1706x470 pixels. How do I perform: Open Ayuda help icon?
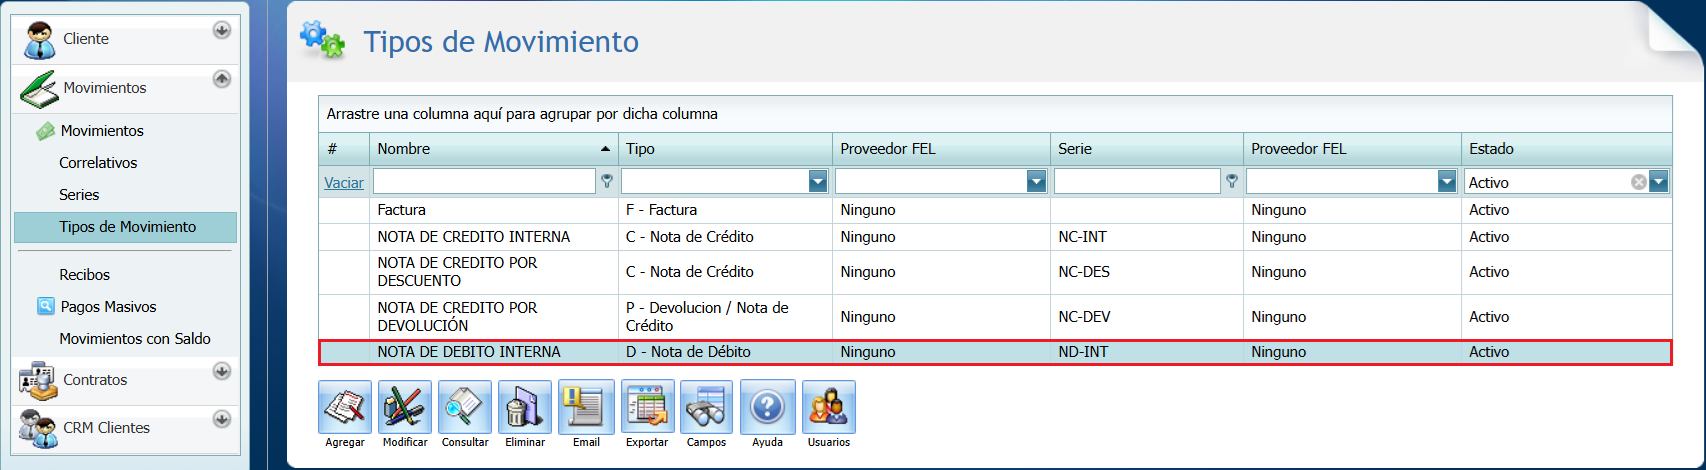pos(767,407)
